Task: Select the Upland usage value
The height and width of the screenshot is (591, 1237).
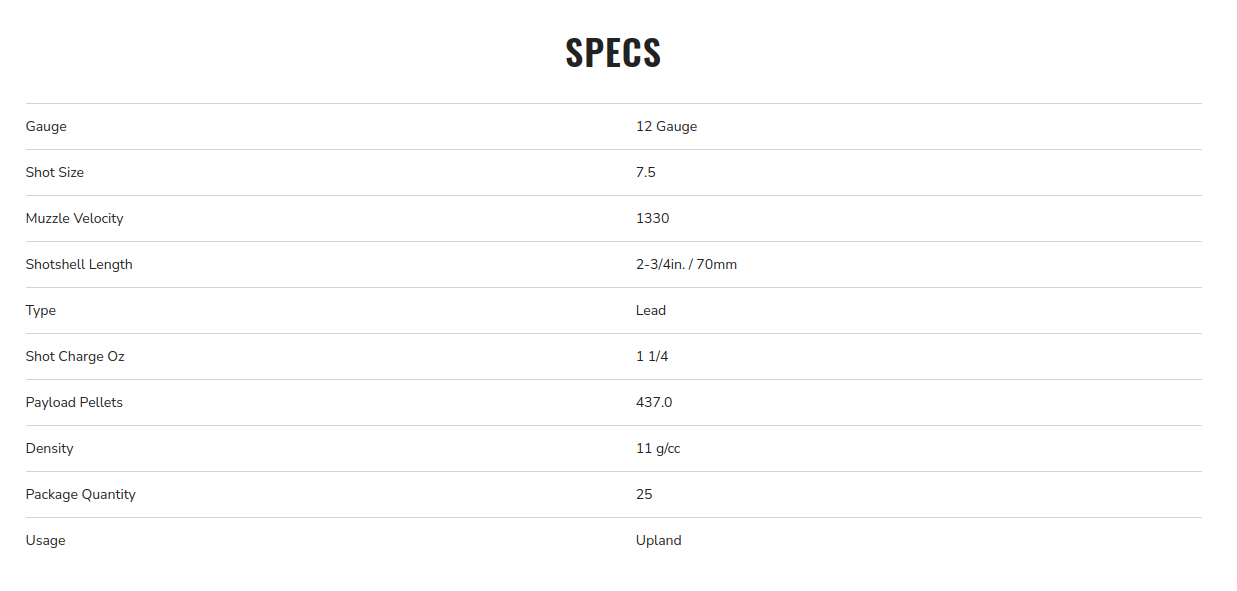Action: coord(659,541)
